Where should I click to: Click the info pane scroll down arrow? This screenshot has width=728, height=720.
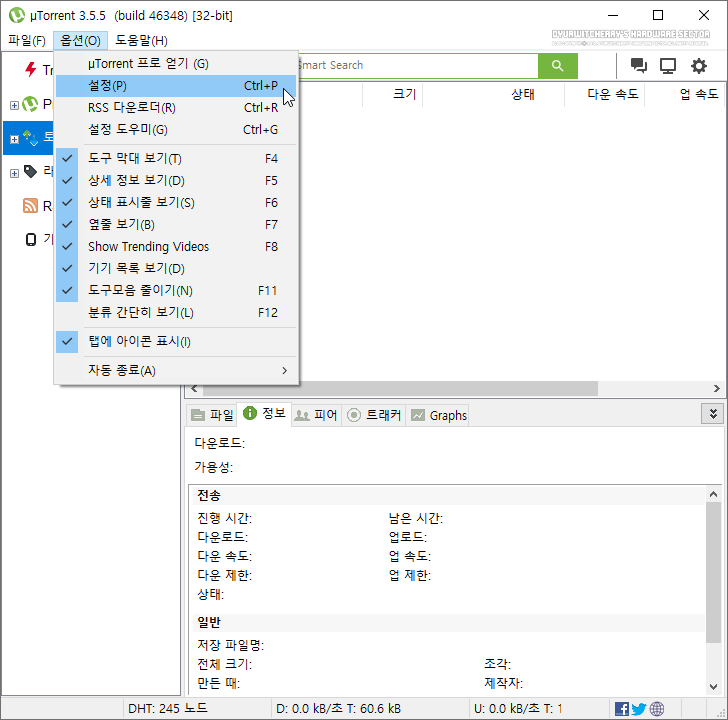tap(713, 687)
